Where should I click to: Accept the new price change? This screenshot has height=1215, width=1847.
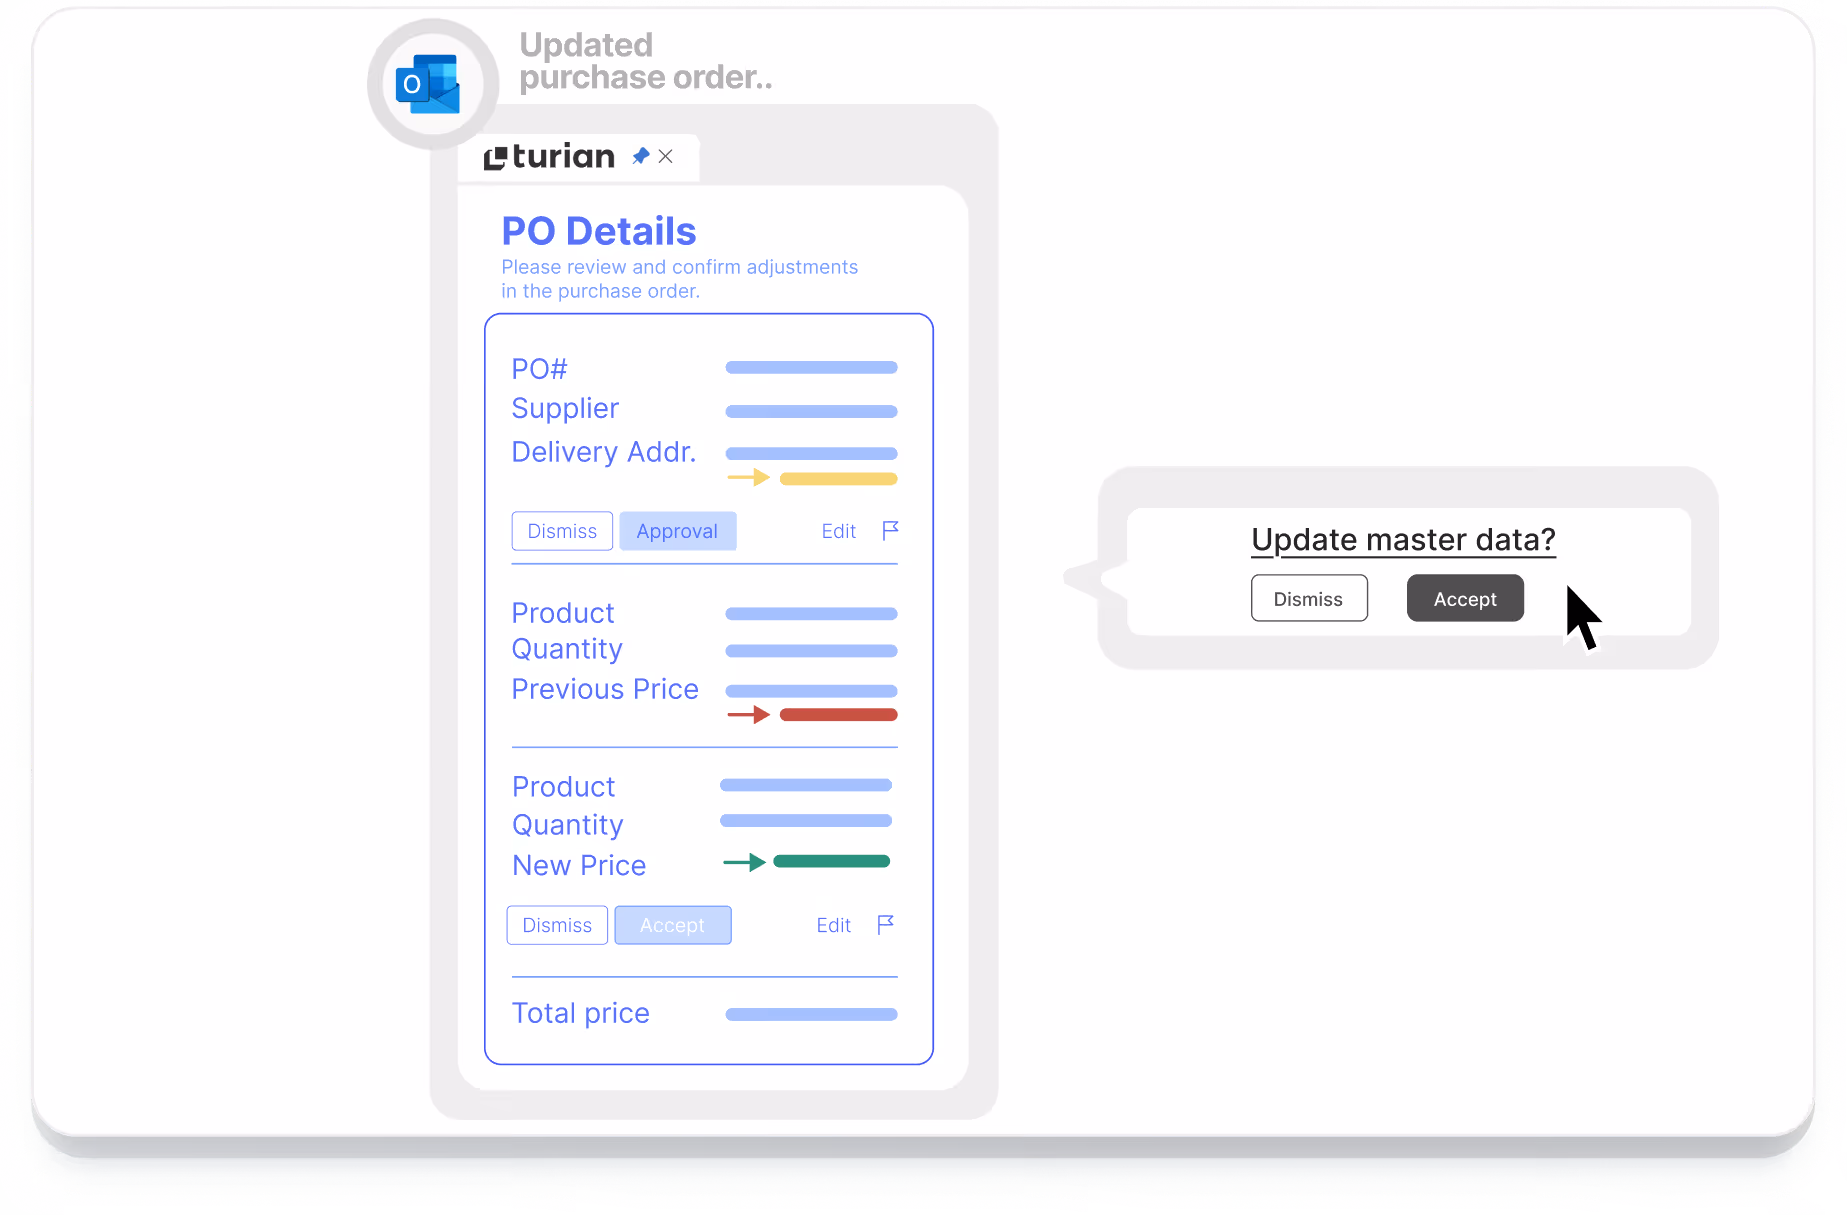(x=673, y=925)
